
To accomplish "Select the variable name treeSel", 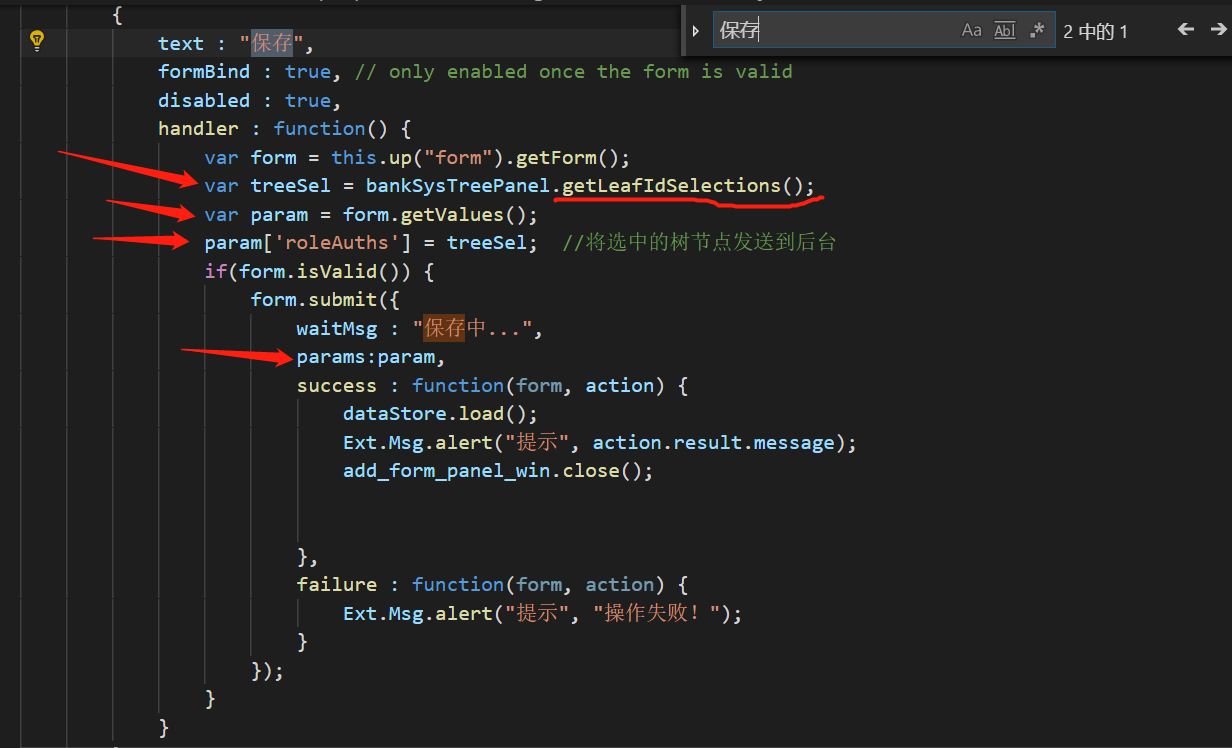I will pyautogui.click(x=290, y=185).
